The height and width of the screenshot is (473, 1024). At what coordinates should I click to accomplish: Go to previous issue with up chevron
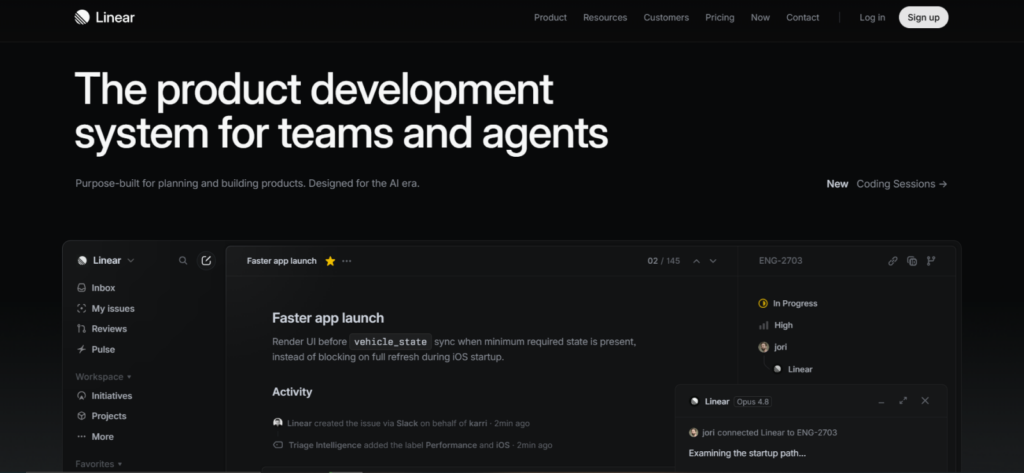(696, 261)
